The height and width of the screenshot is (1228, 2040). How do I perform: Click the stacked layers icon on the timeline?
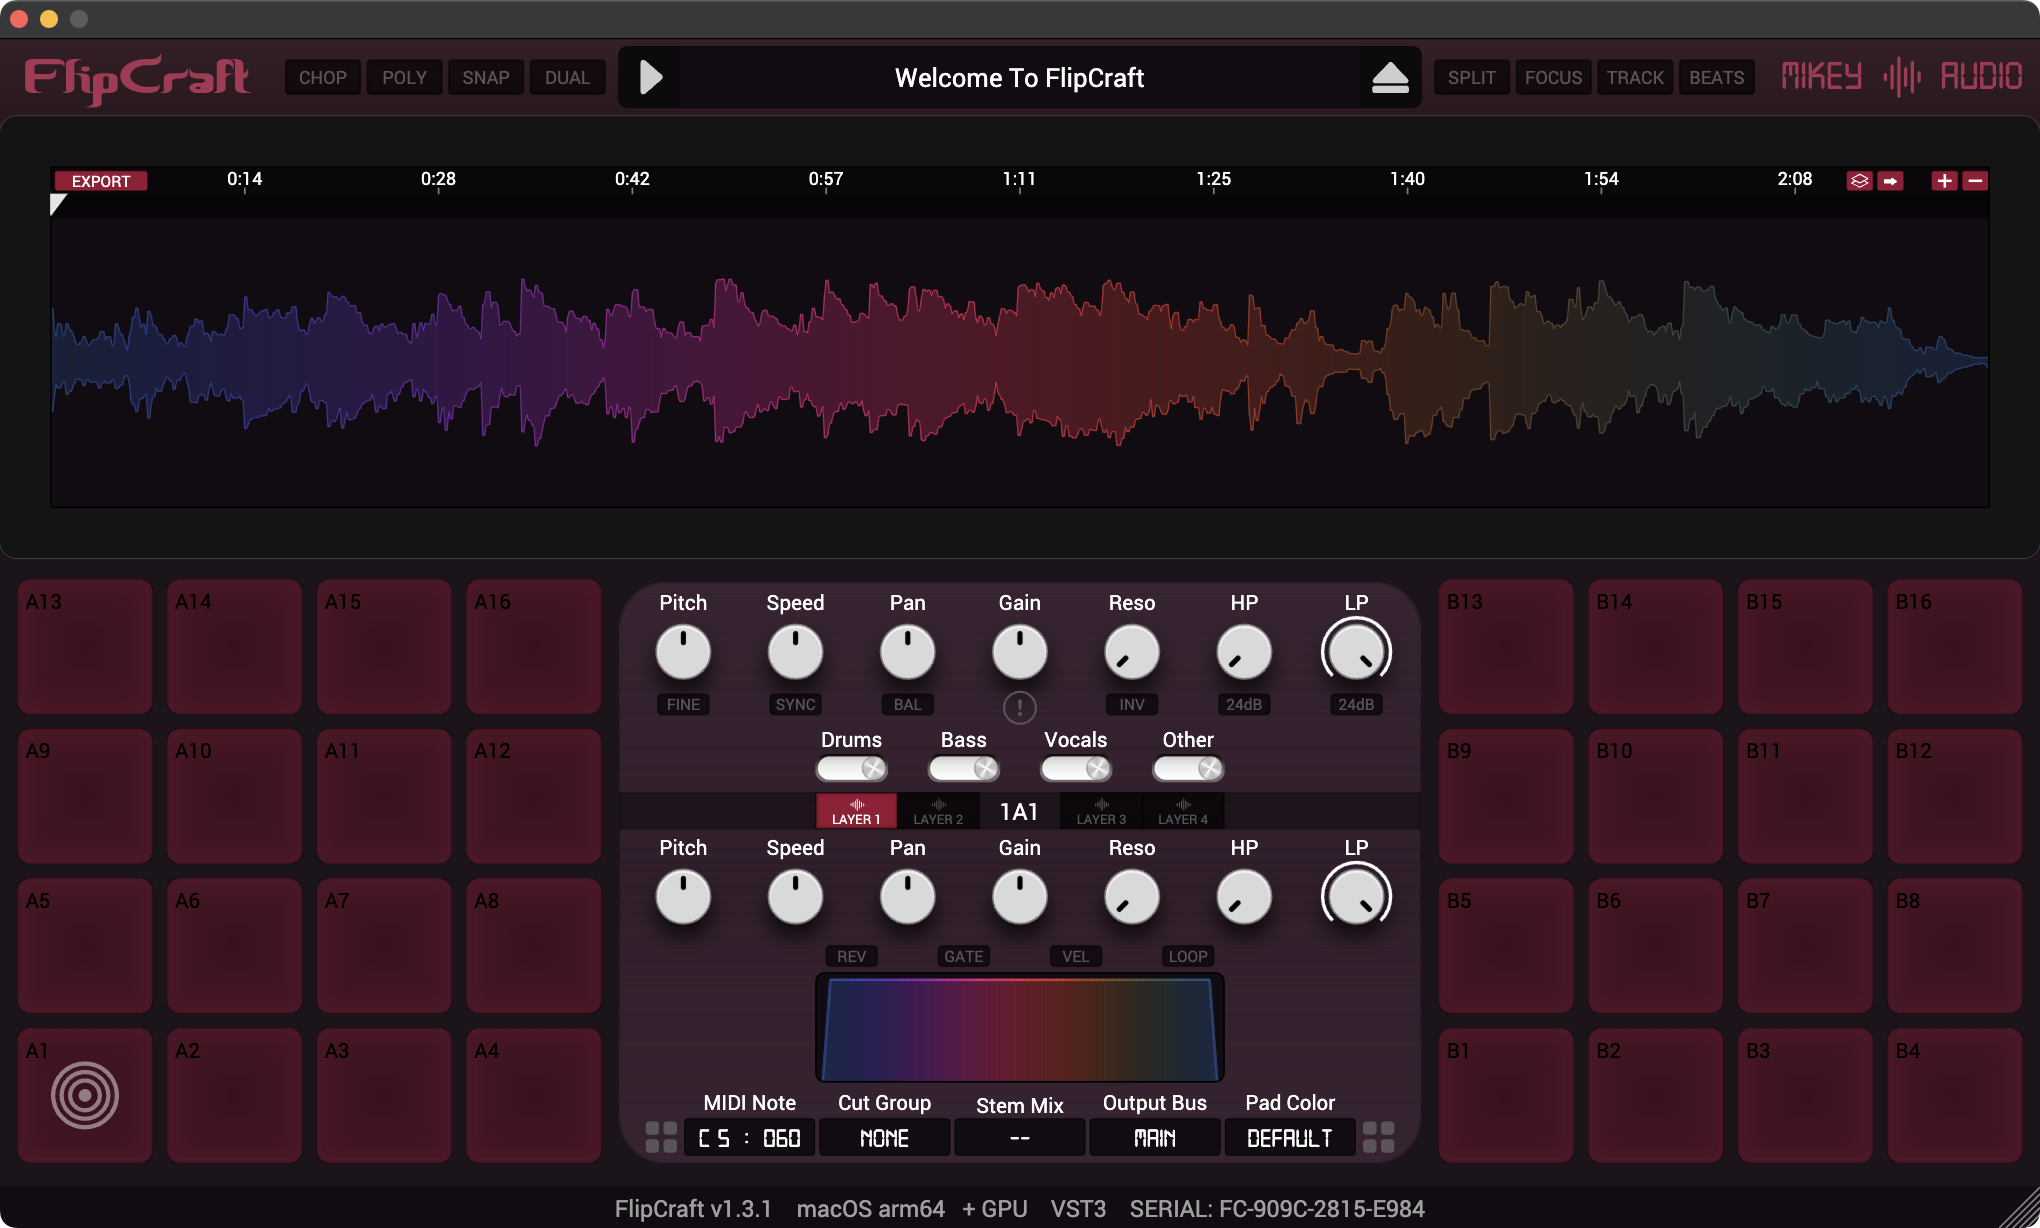[x=1859, y=181]
